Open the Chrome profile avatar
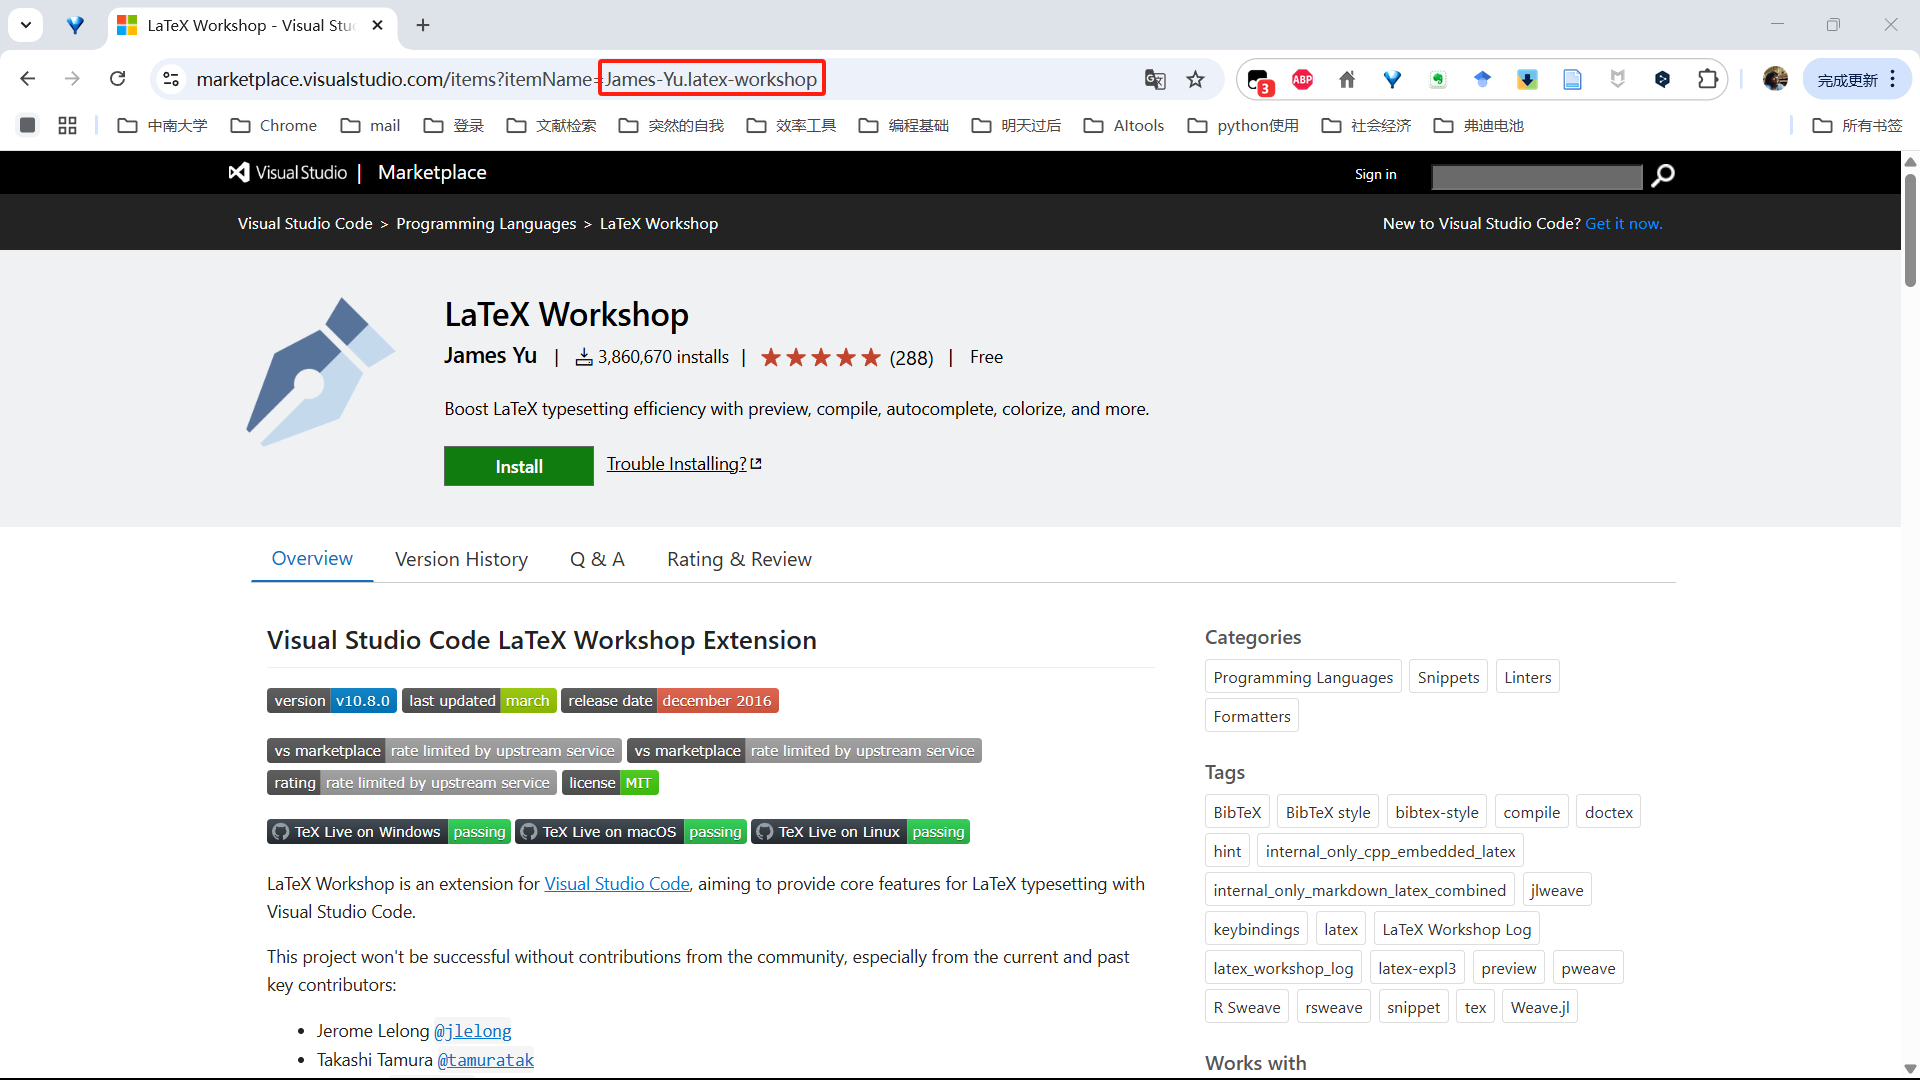Screen dimensions: 1920x1080 1775,79
